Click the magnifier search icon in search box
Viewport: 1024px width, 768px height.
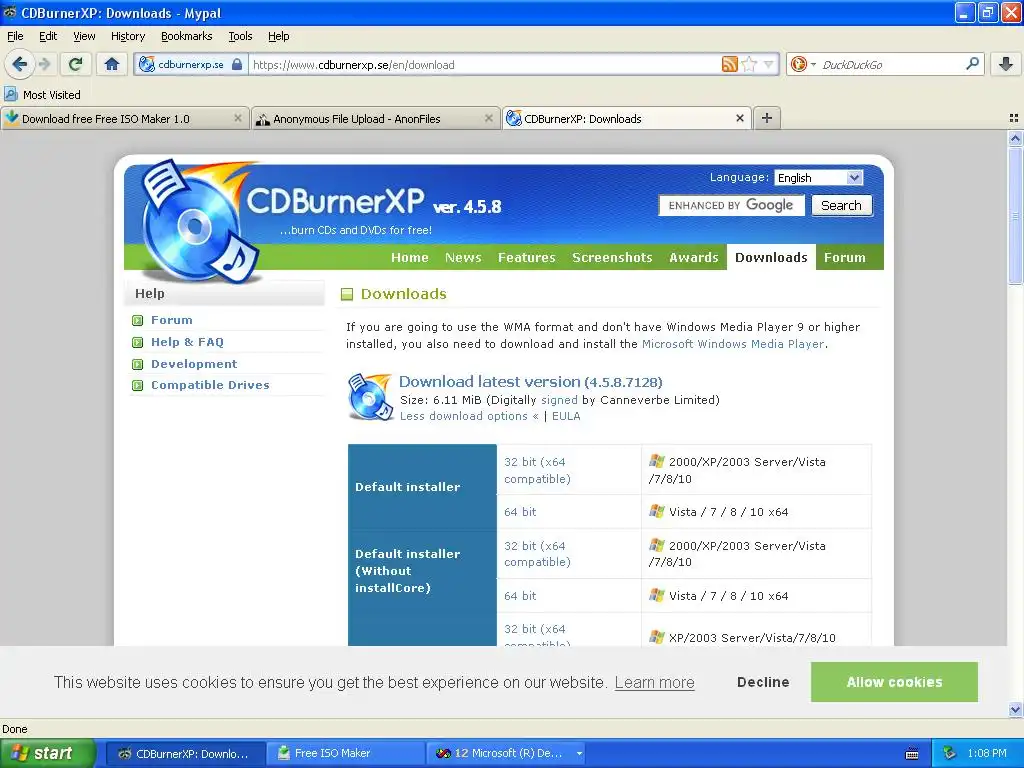tap(972, 63)
